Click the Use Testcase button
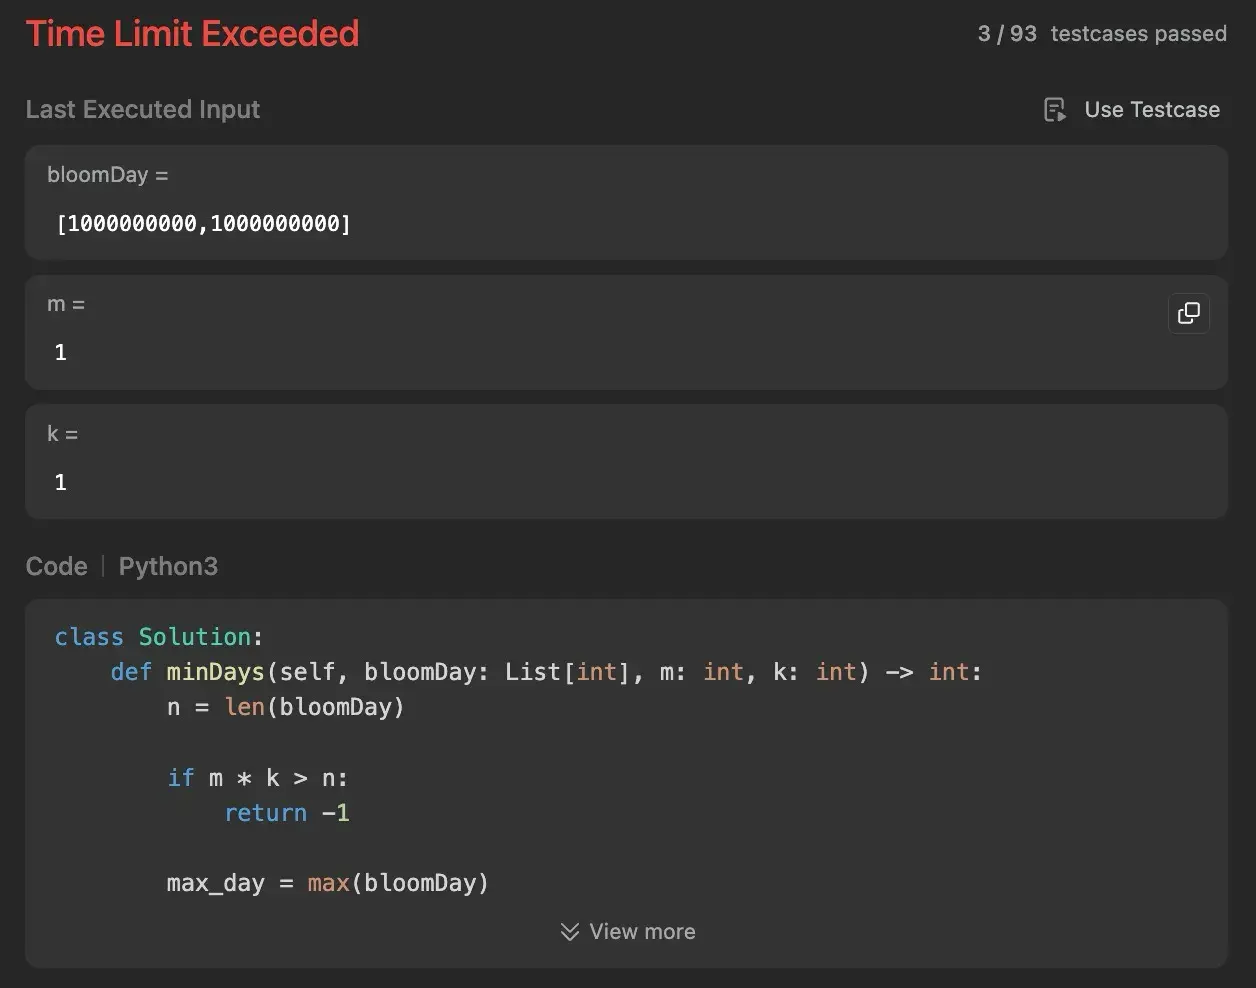This screenshot has width=1256, height=988. tap(1131, 109)
